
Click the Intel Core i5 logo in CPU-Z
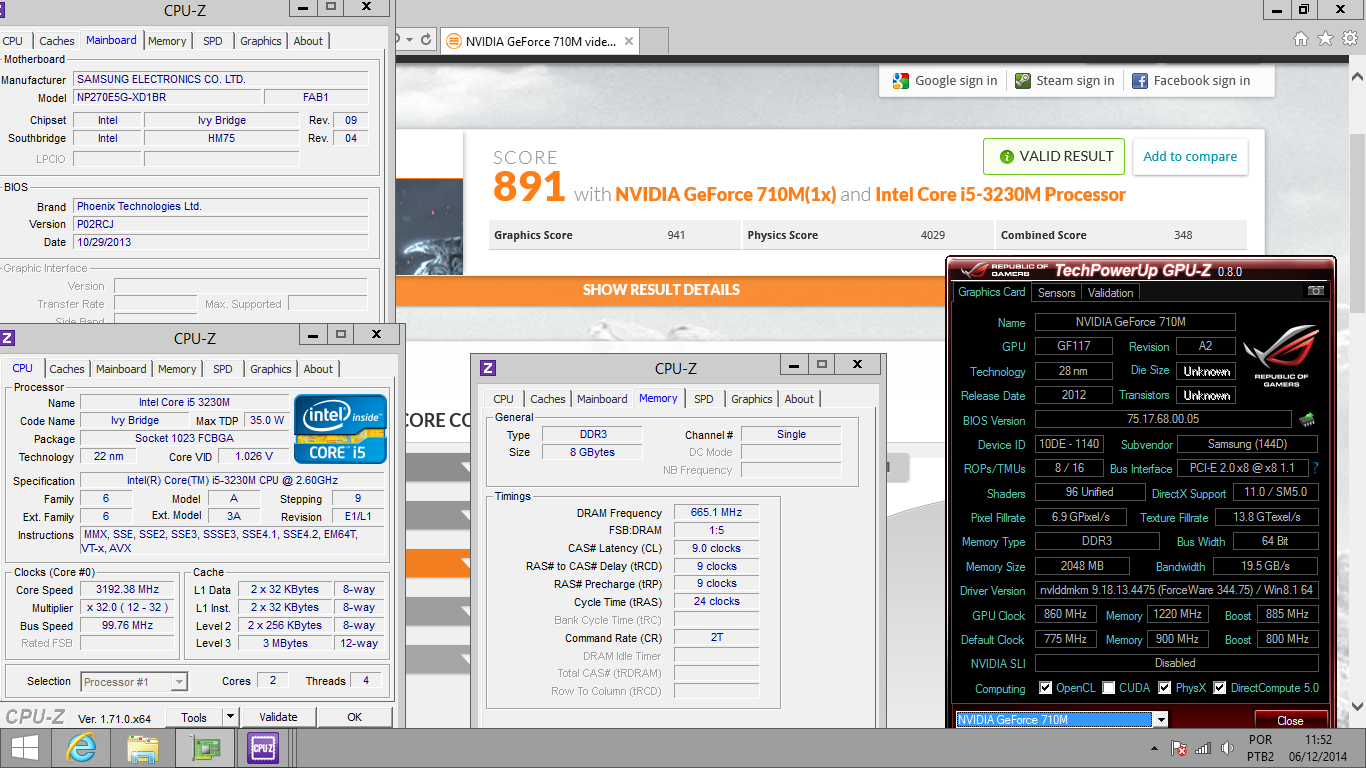tap(340, 430)
